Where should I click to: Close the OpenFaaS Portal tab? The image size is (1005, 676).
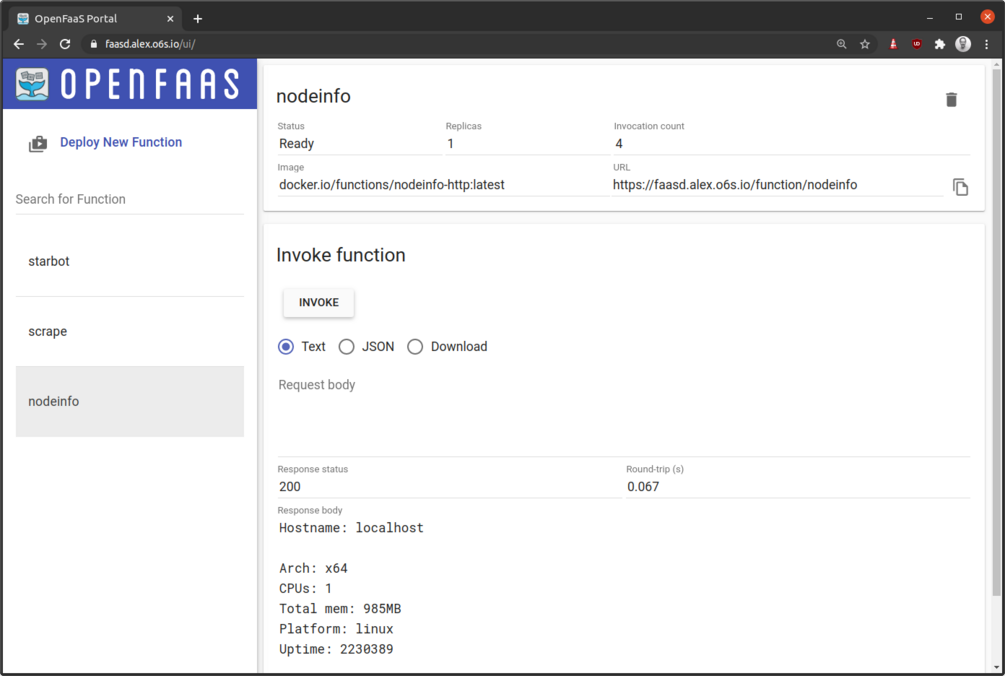point(170,19)
